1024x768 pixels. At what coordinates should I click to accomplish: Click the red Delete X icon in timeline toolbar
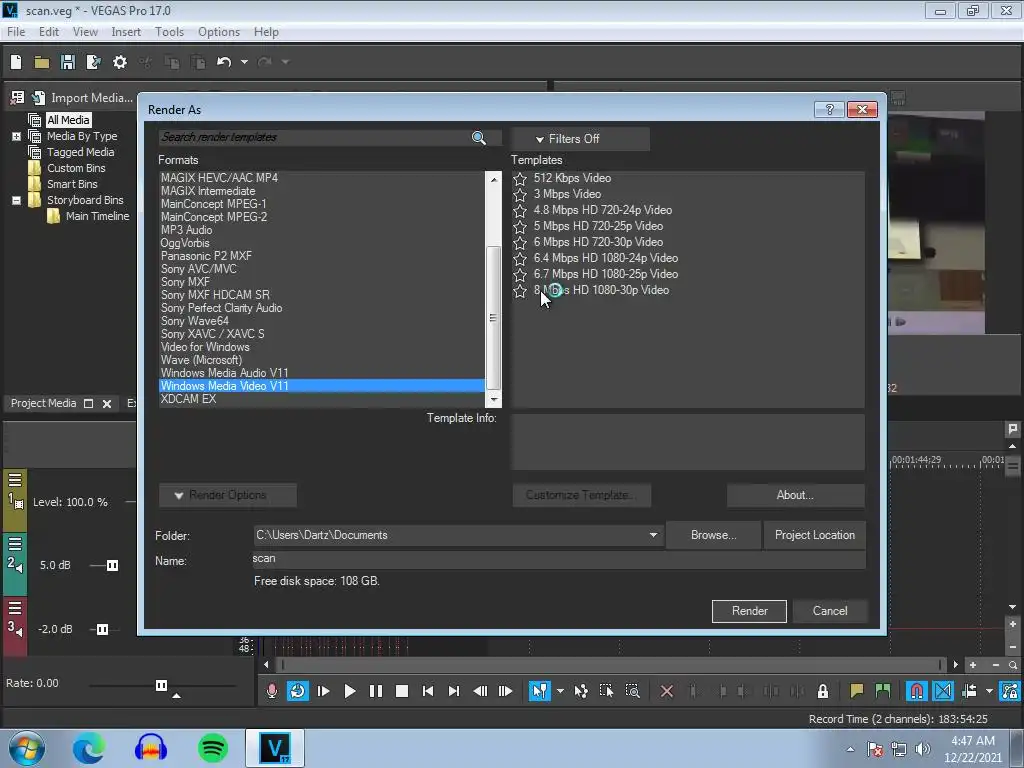(667, 691)
